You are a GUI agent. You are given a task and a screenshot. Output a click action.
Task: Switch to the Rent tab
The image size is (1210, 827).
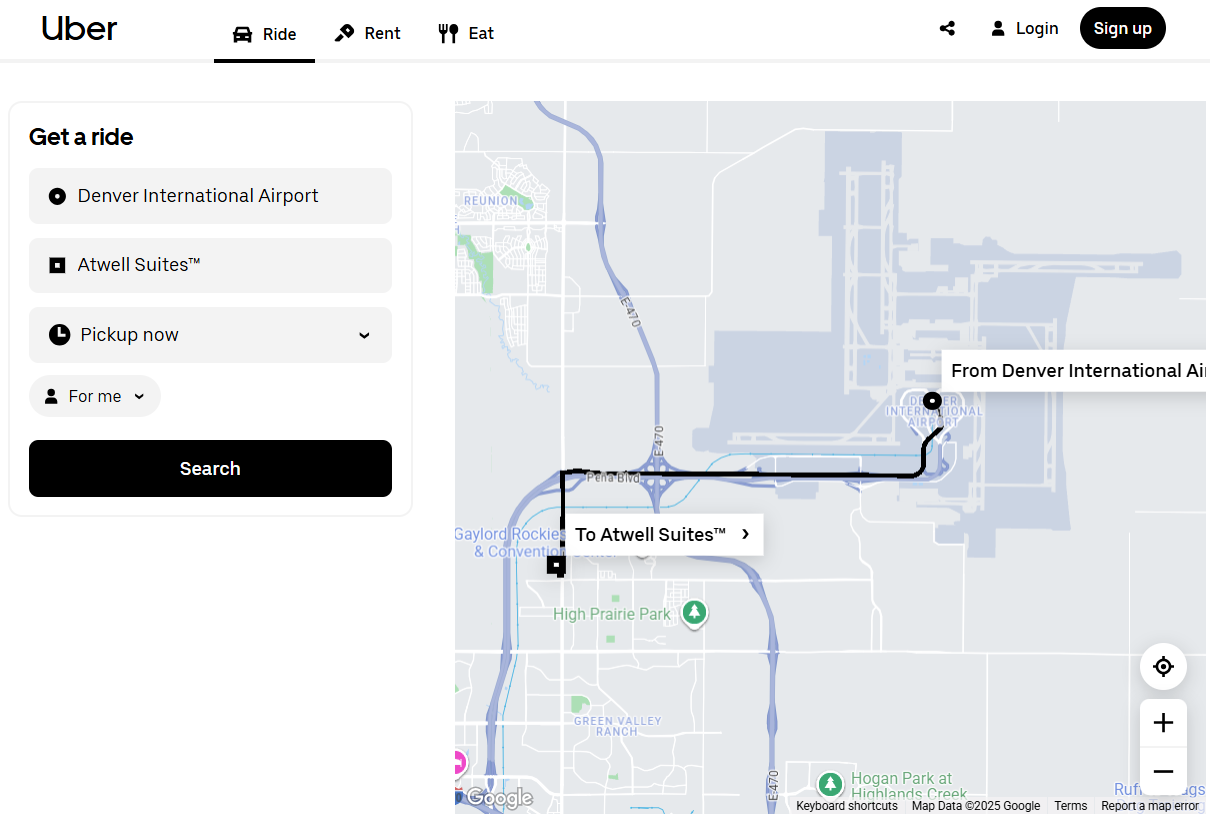[367, 33]
